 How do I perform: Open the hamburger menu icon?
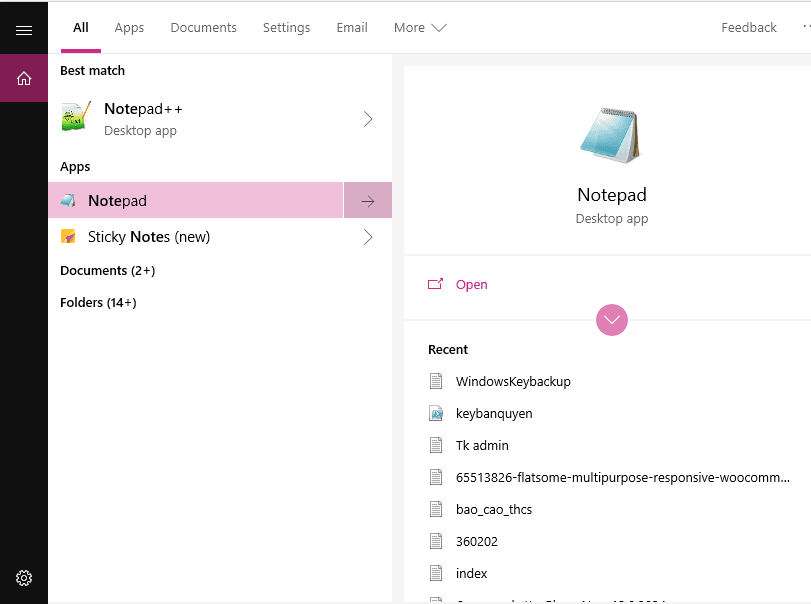(x=24, y=31)
